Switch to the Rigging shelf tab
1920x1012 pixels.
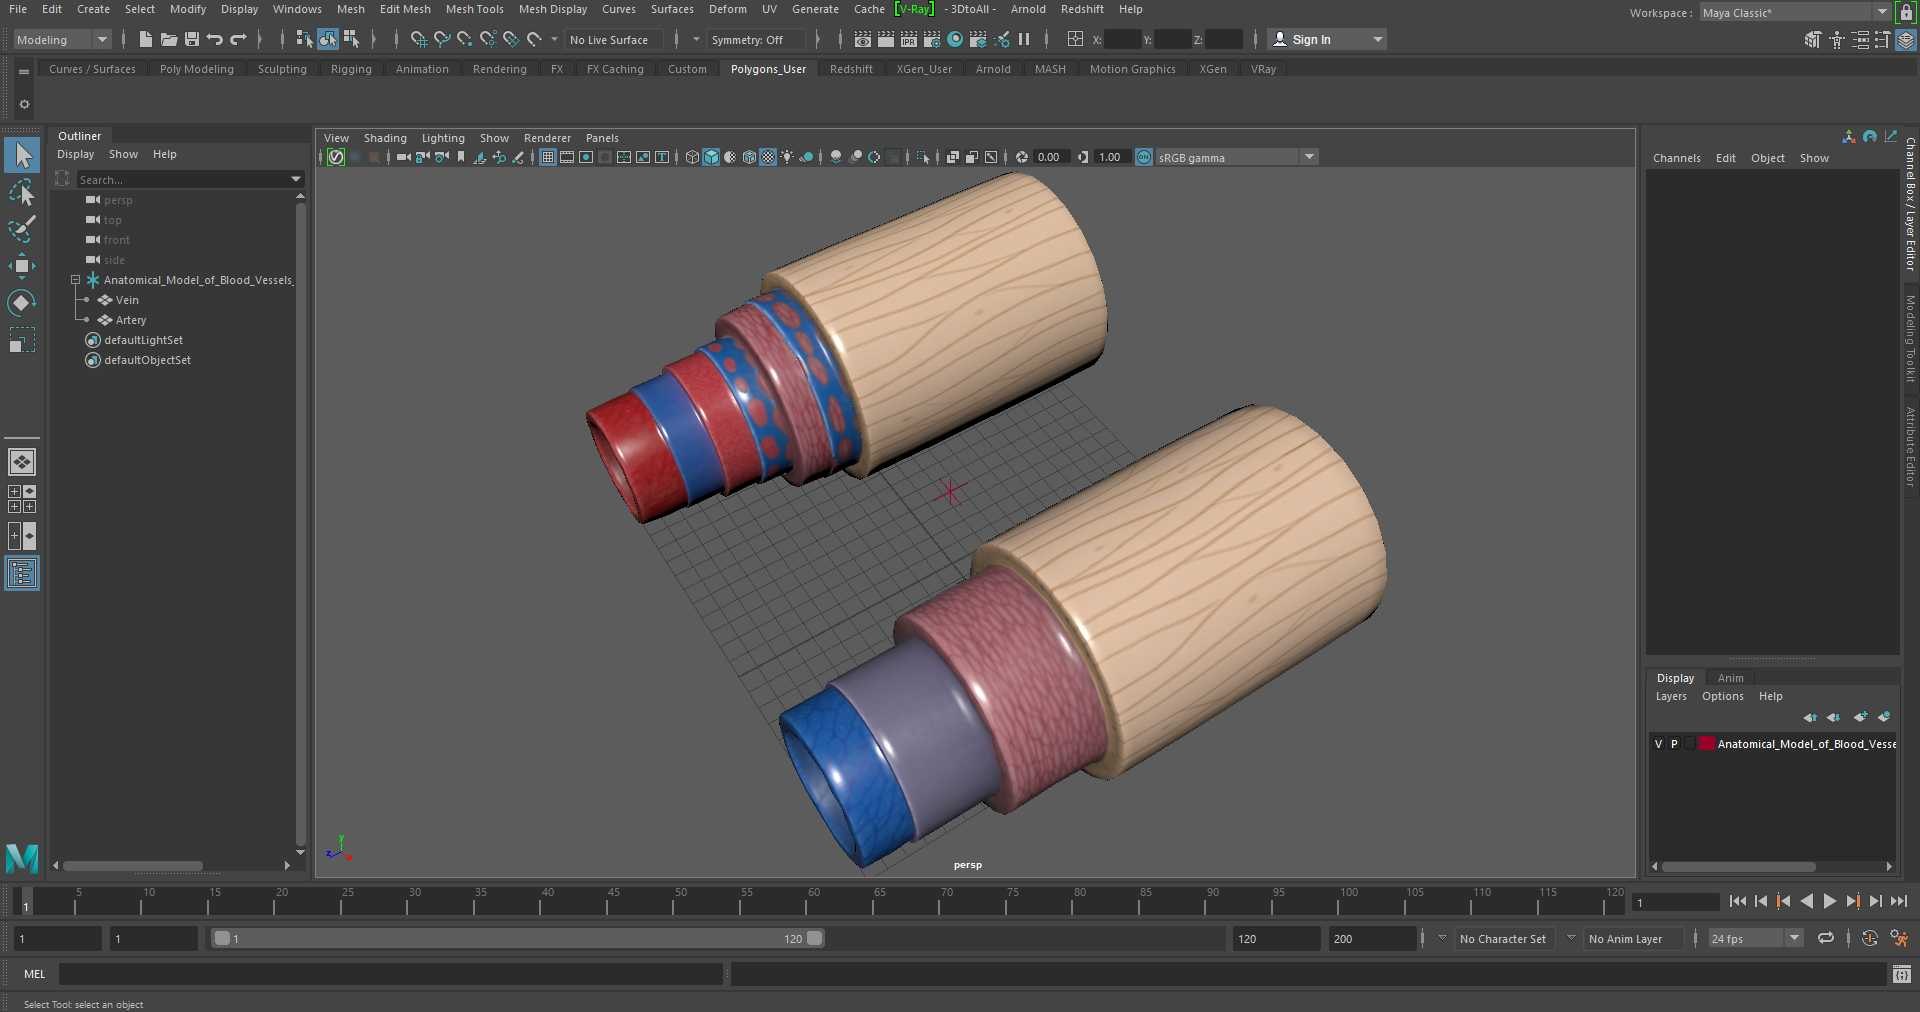point(351,69)
